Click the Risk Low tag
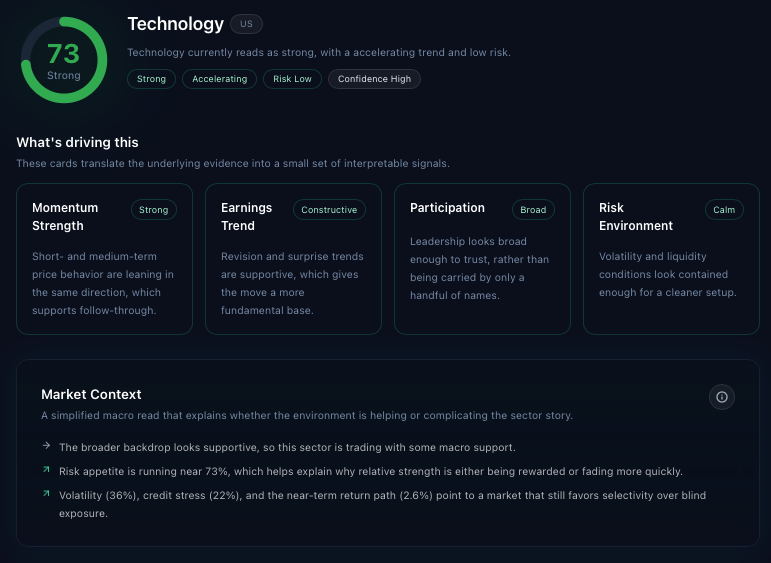 [292, 79]
